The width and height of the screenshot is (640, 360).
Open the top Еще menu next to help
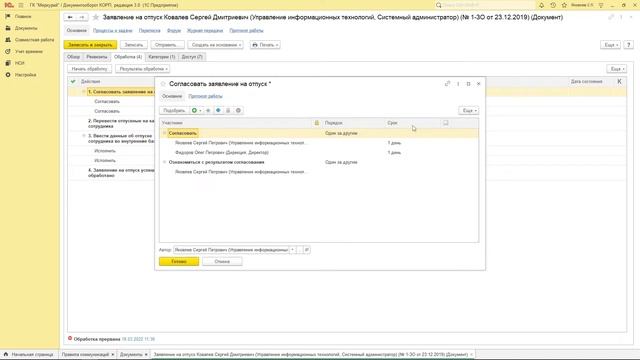(x=611, y=45)
